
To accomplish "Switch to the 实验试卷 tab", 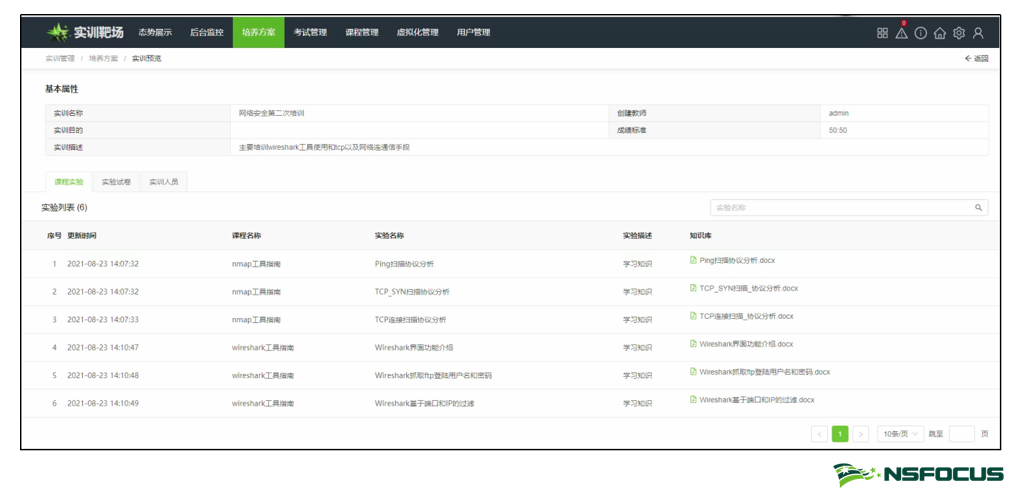I will click(x=116, y=182).
